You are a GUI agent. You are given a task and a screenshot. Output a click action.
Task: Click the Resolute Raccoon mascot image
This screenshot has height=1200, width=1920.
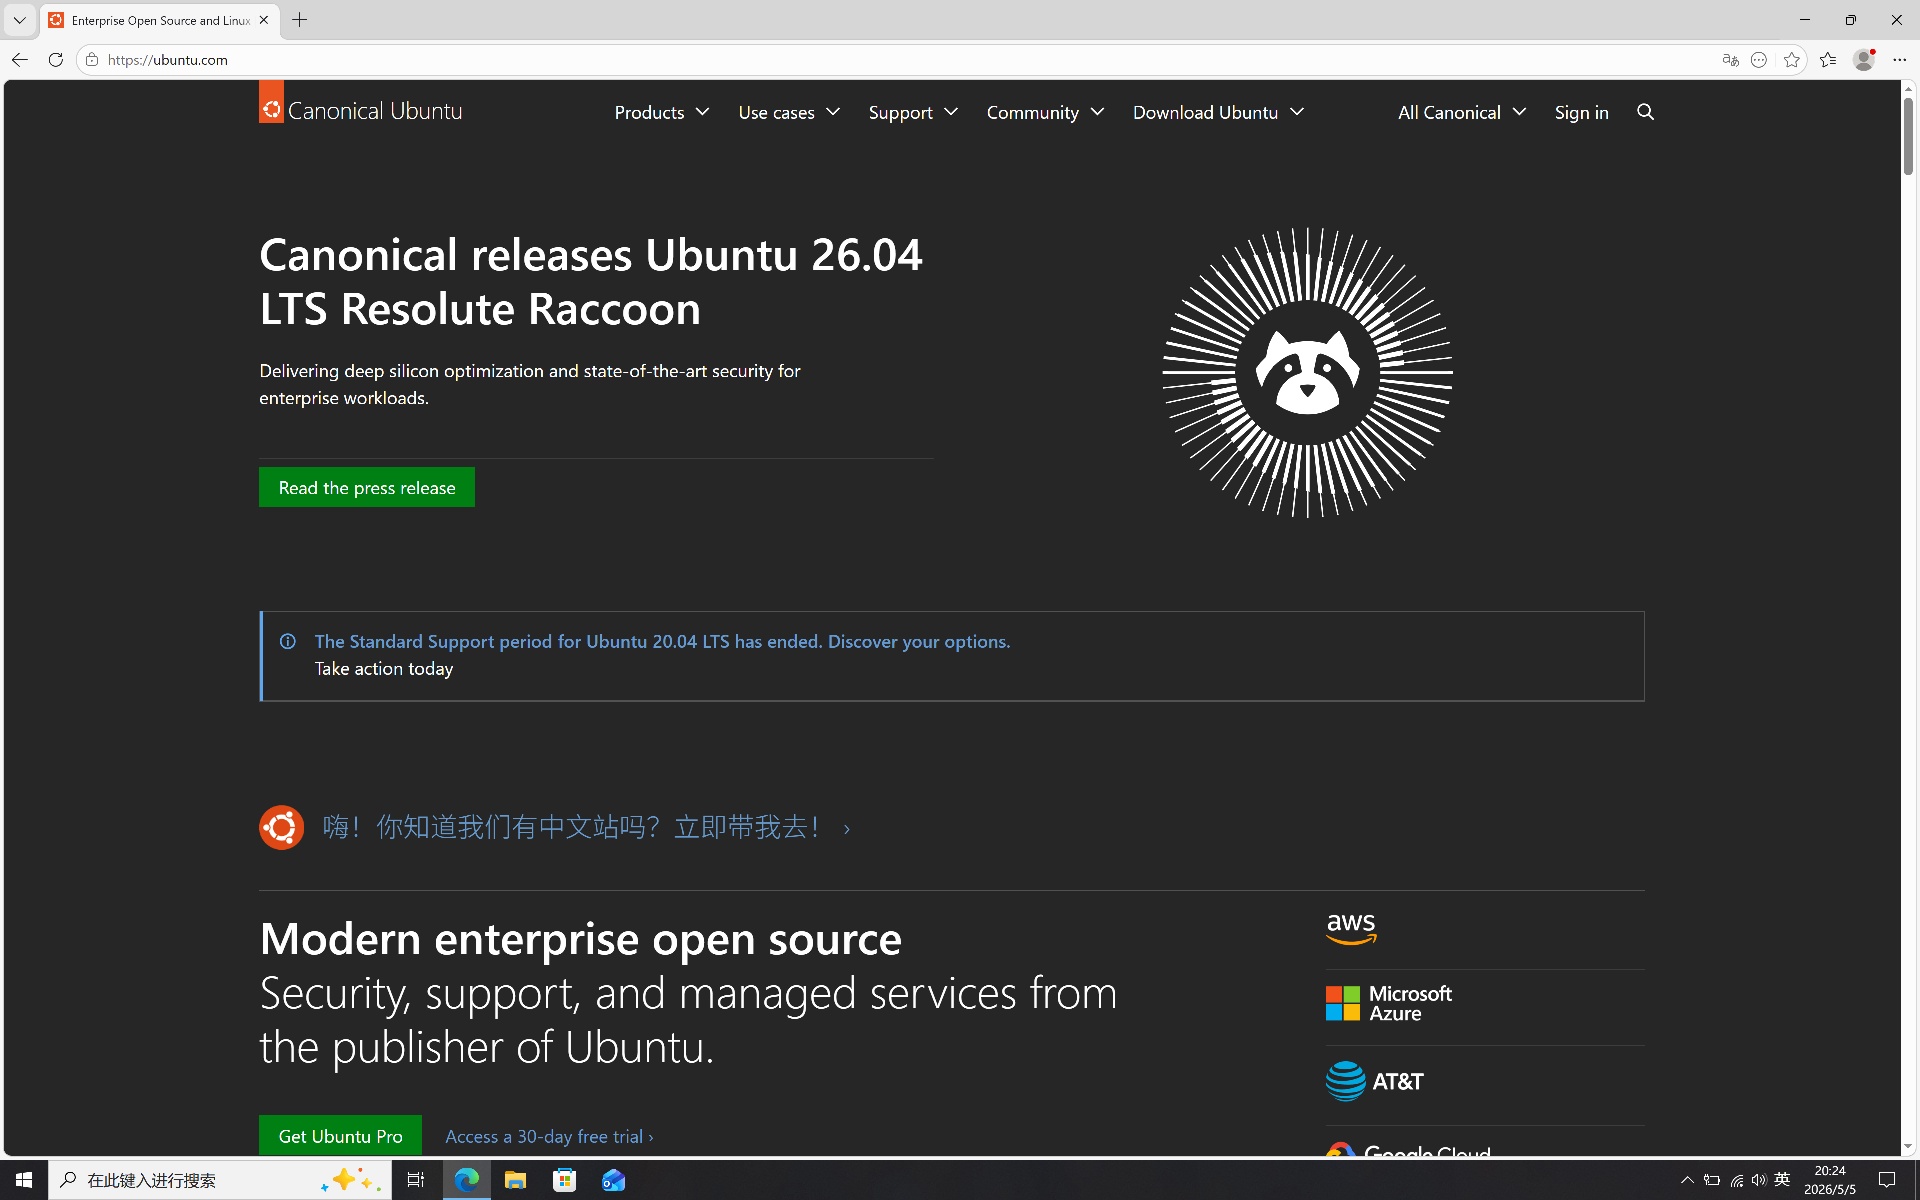(x=1307, y=372)
